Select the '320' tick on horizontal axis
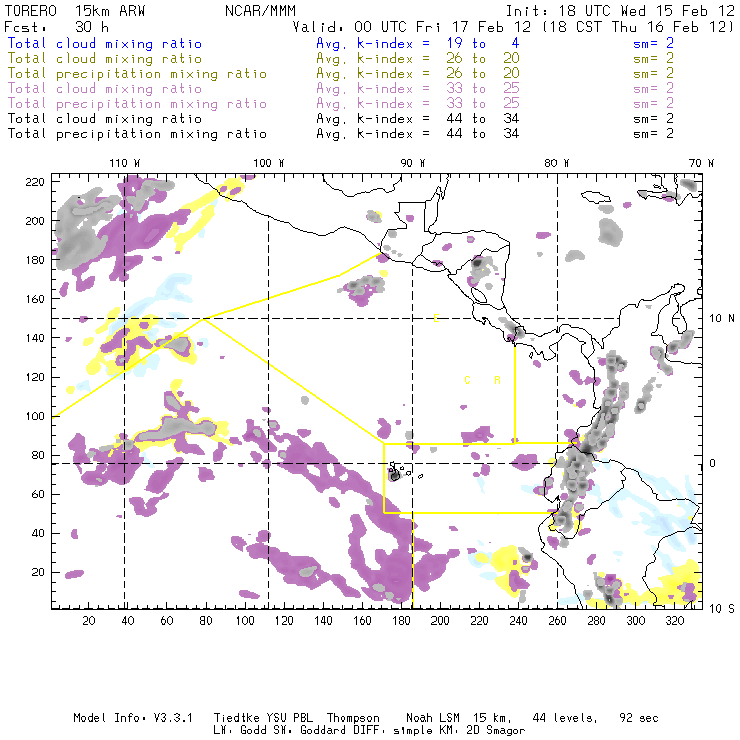 point(674,621)
